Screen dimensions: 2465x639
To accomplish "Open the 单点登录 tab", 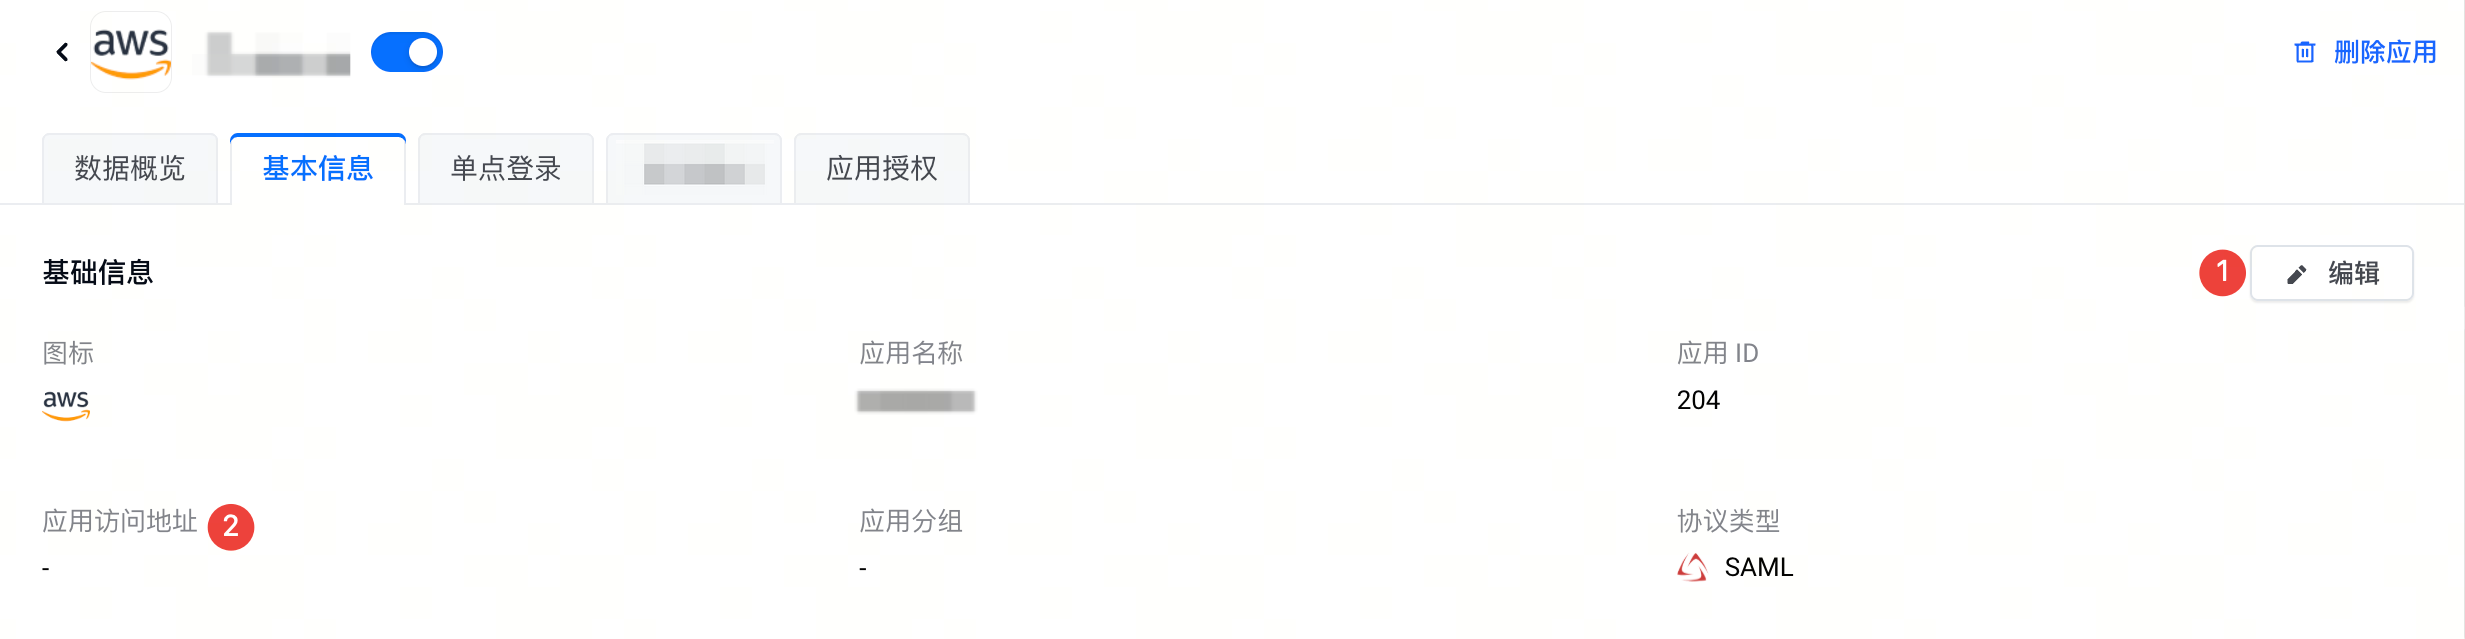I will (506, 169).
